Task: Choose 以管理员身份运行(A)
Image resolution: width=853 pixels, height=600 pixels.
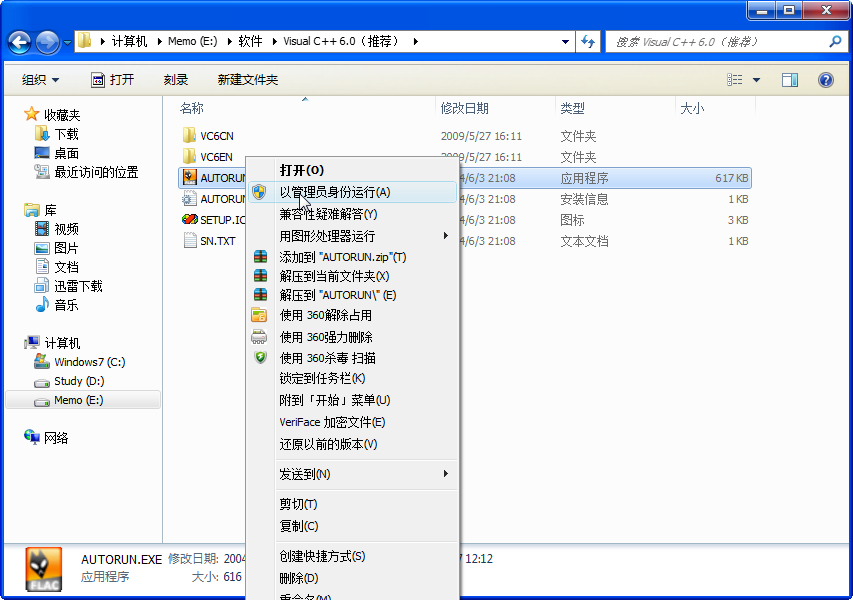Action: coord(352,192)
